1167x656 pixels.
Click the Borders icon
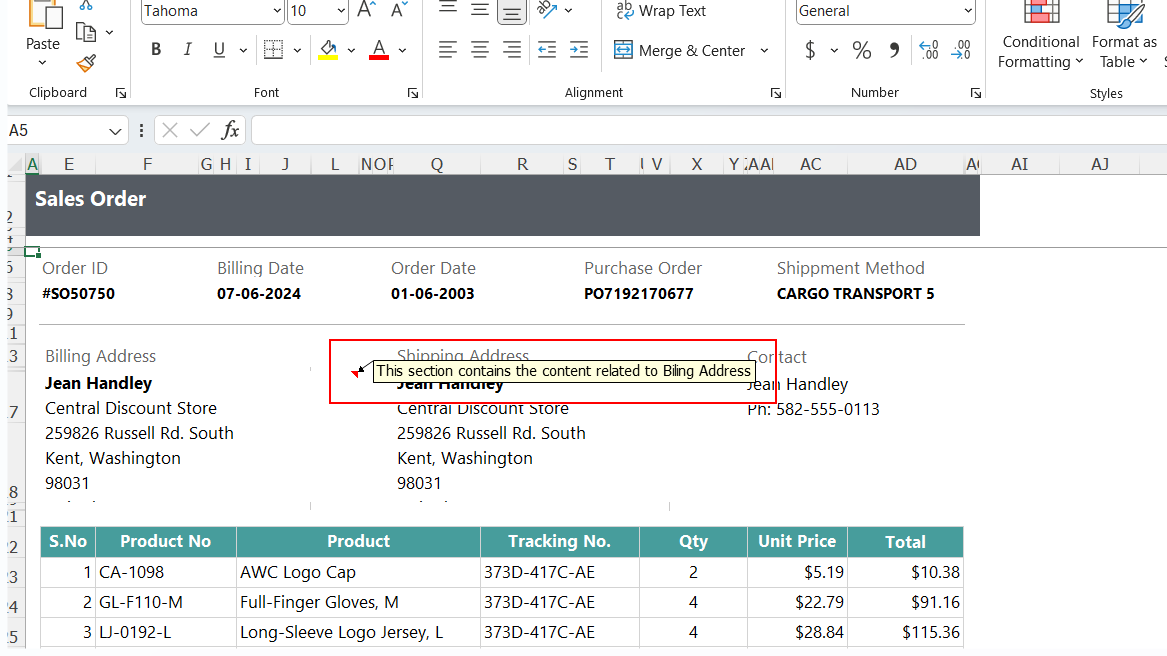tap(273, 50)
